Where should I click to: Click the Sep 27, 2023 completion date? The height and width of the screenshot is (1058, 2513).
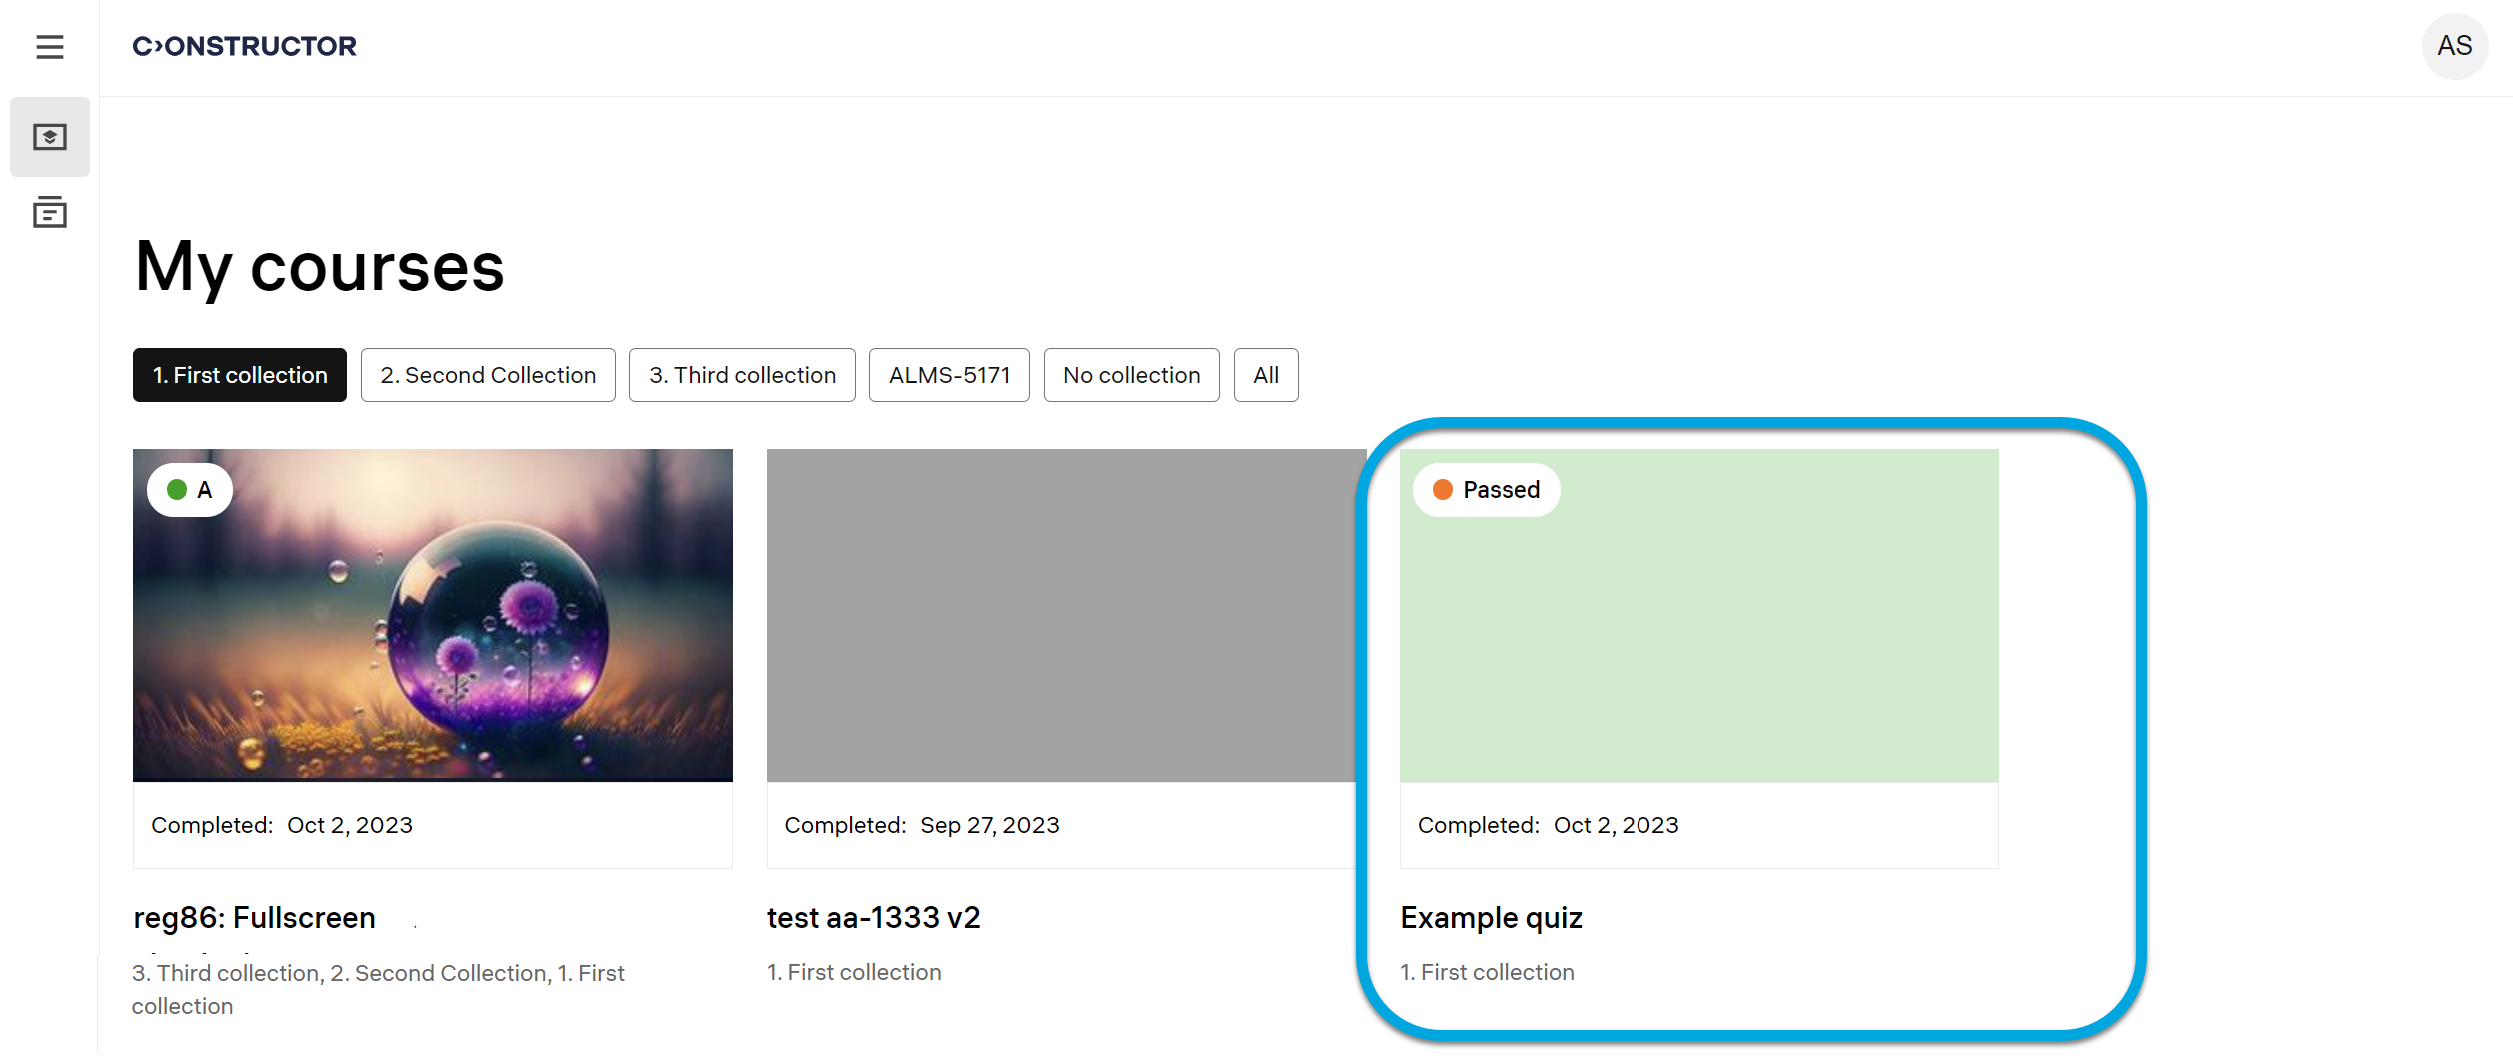989,825
